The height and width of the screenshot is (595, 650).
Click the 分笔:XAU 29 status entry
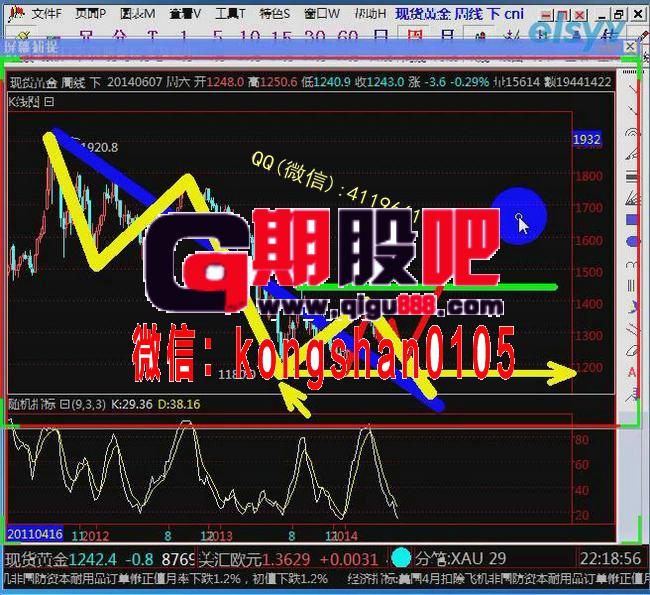[460, 559]
